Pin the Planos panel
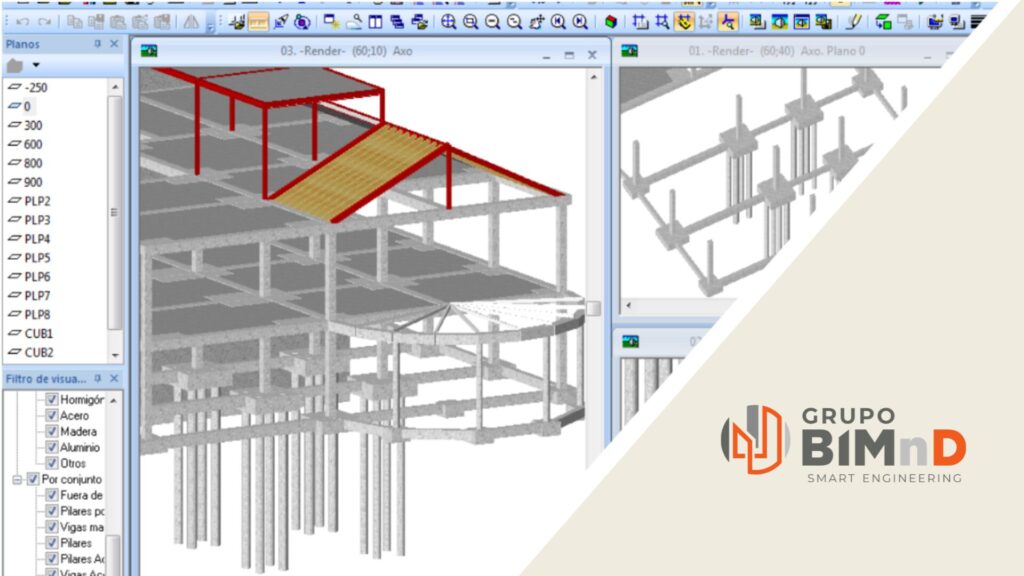Screen dimensions: 1024x576 tap(98, 44)
